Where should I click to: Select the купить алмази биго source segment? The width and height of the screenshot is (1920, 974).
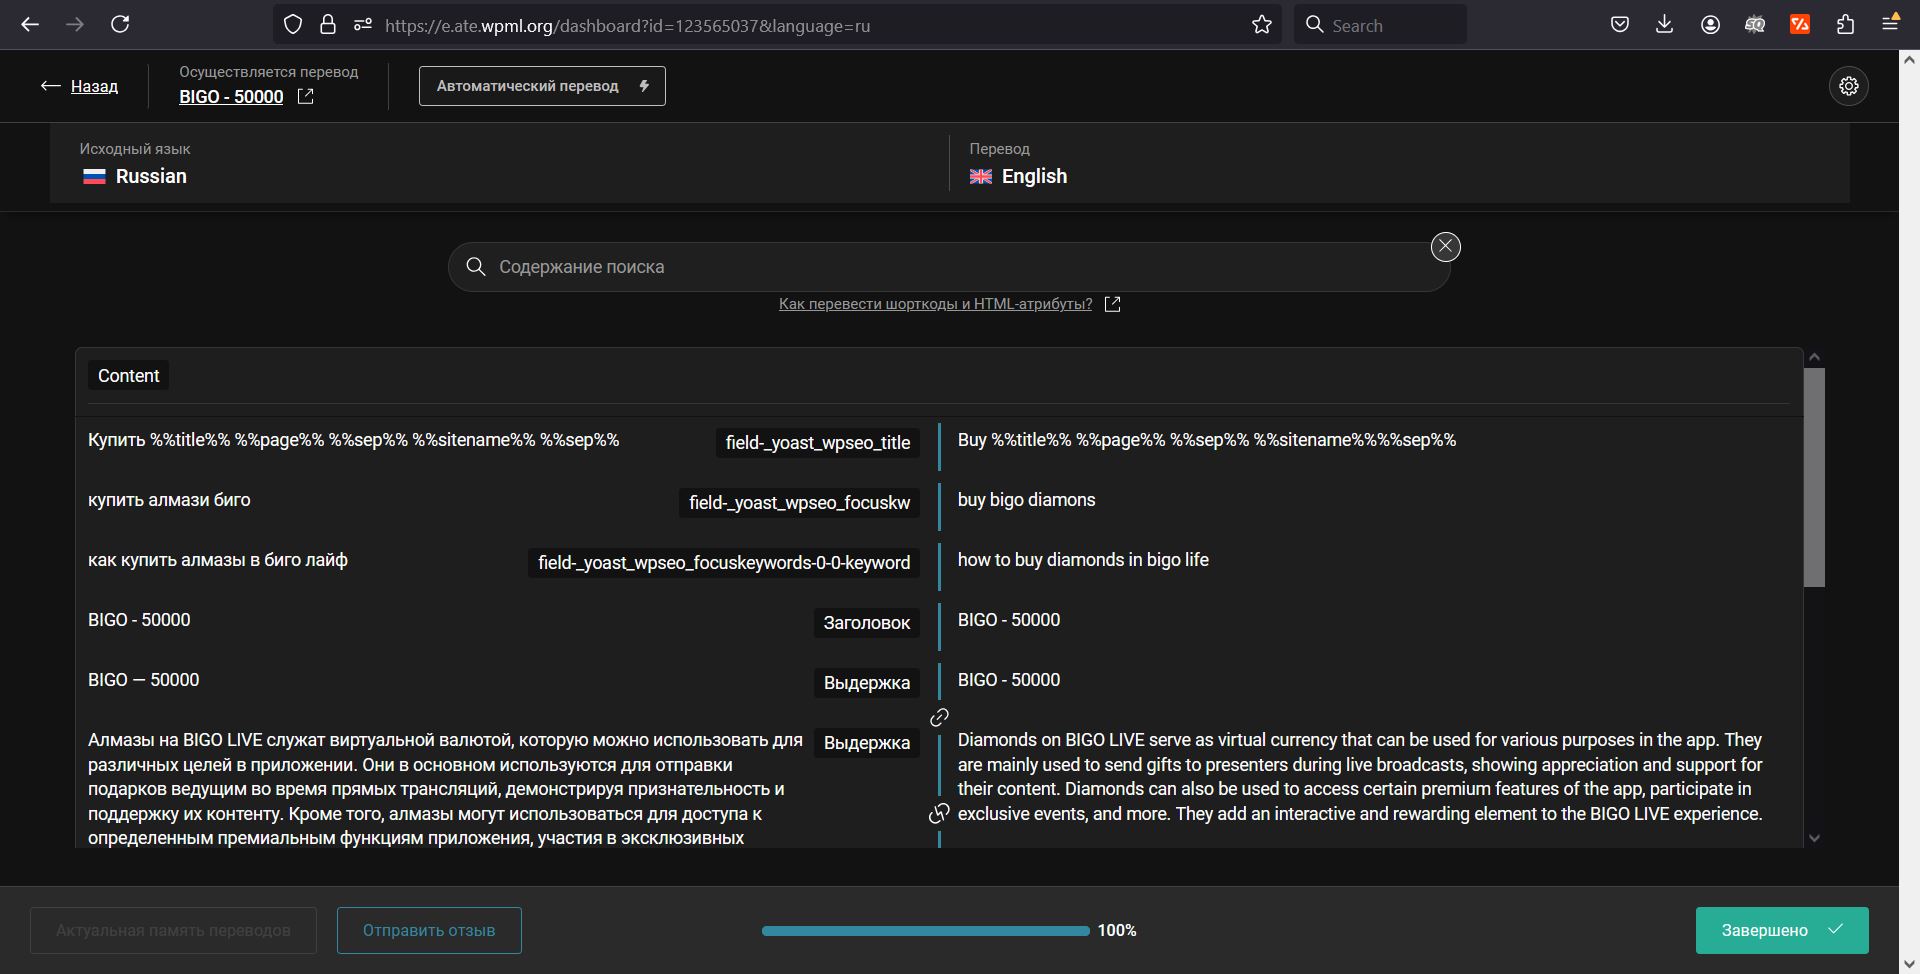[x=169, y=500]
